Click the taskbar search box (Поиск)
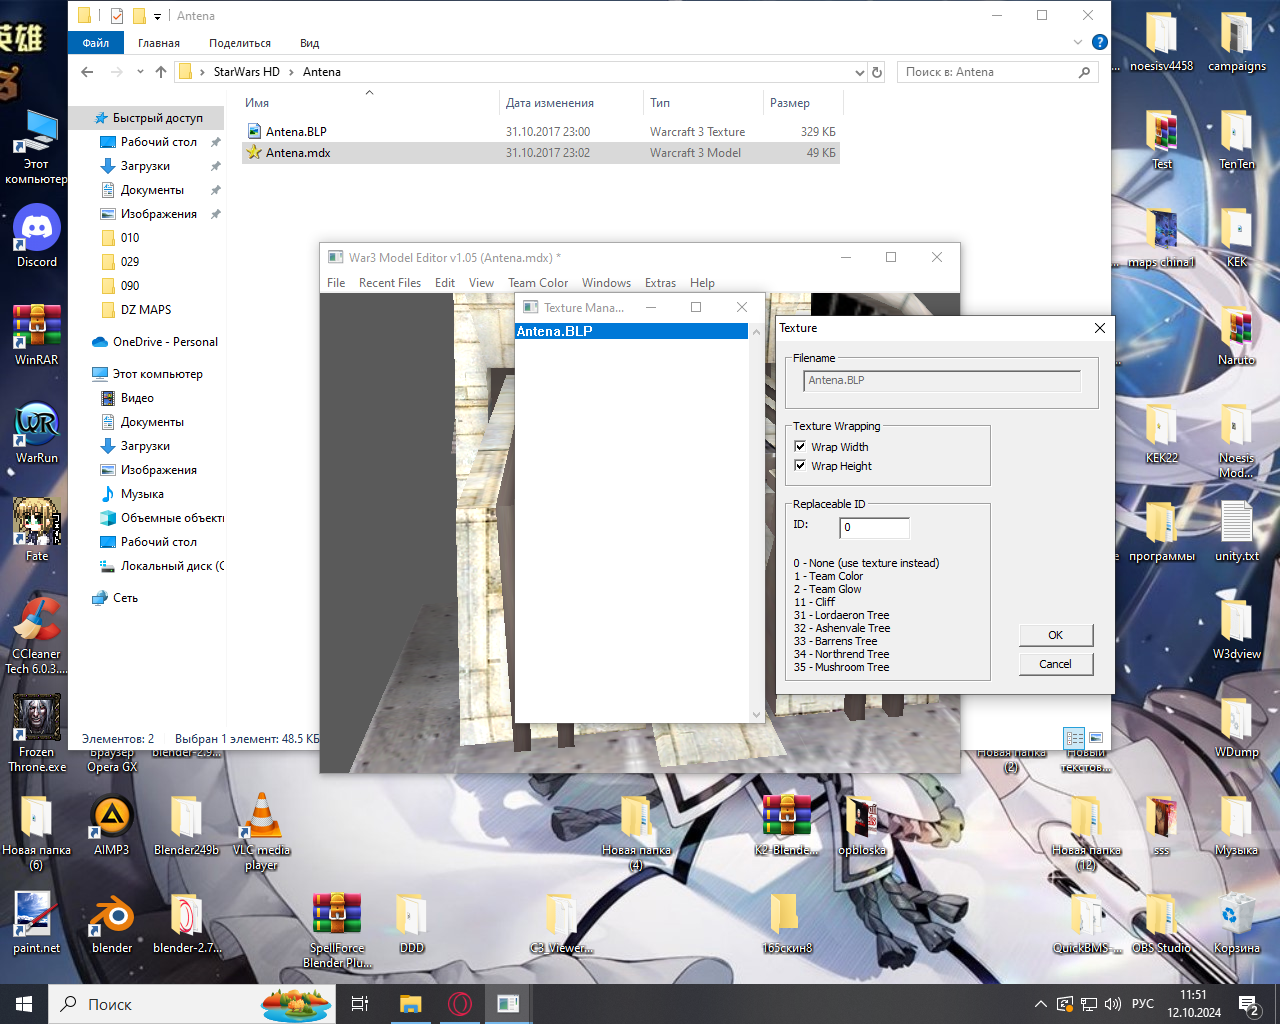1280x1024 pixels. (x=192, y=1004)
